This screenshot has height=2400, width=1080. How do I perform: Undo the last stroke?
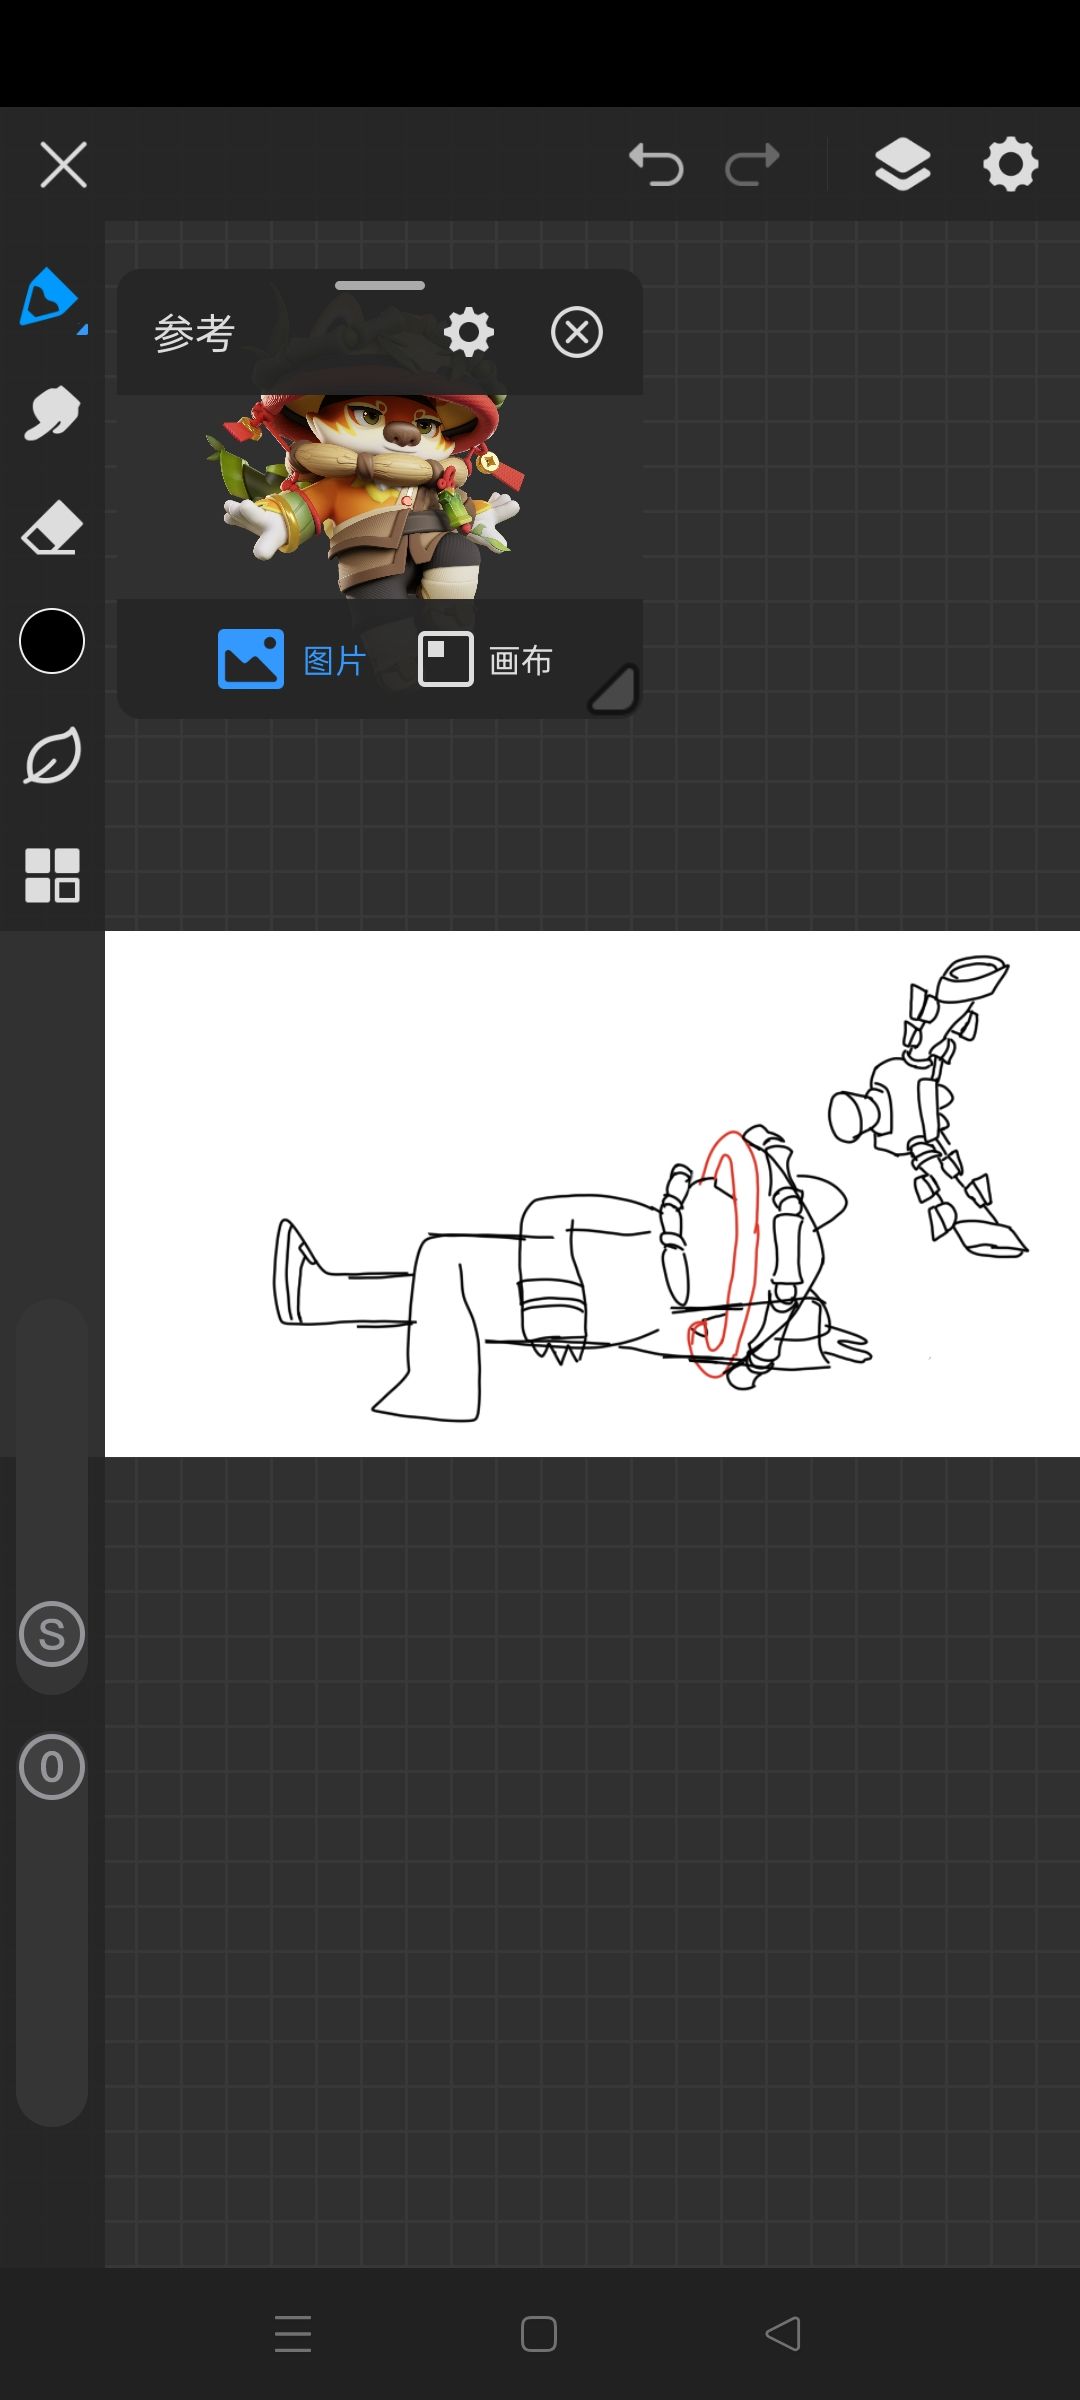point(656,165)
